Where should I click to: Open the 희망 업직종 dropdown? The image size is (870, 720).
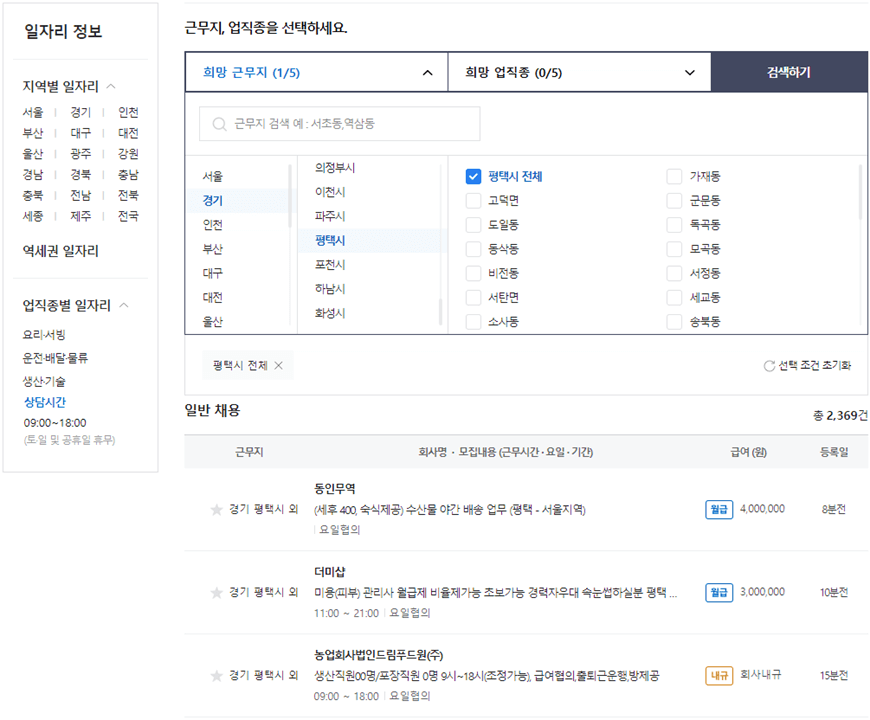[x=575, y=72]
